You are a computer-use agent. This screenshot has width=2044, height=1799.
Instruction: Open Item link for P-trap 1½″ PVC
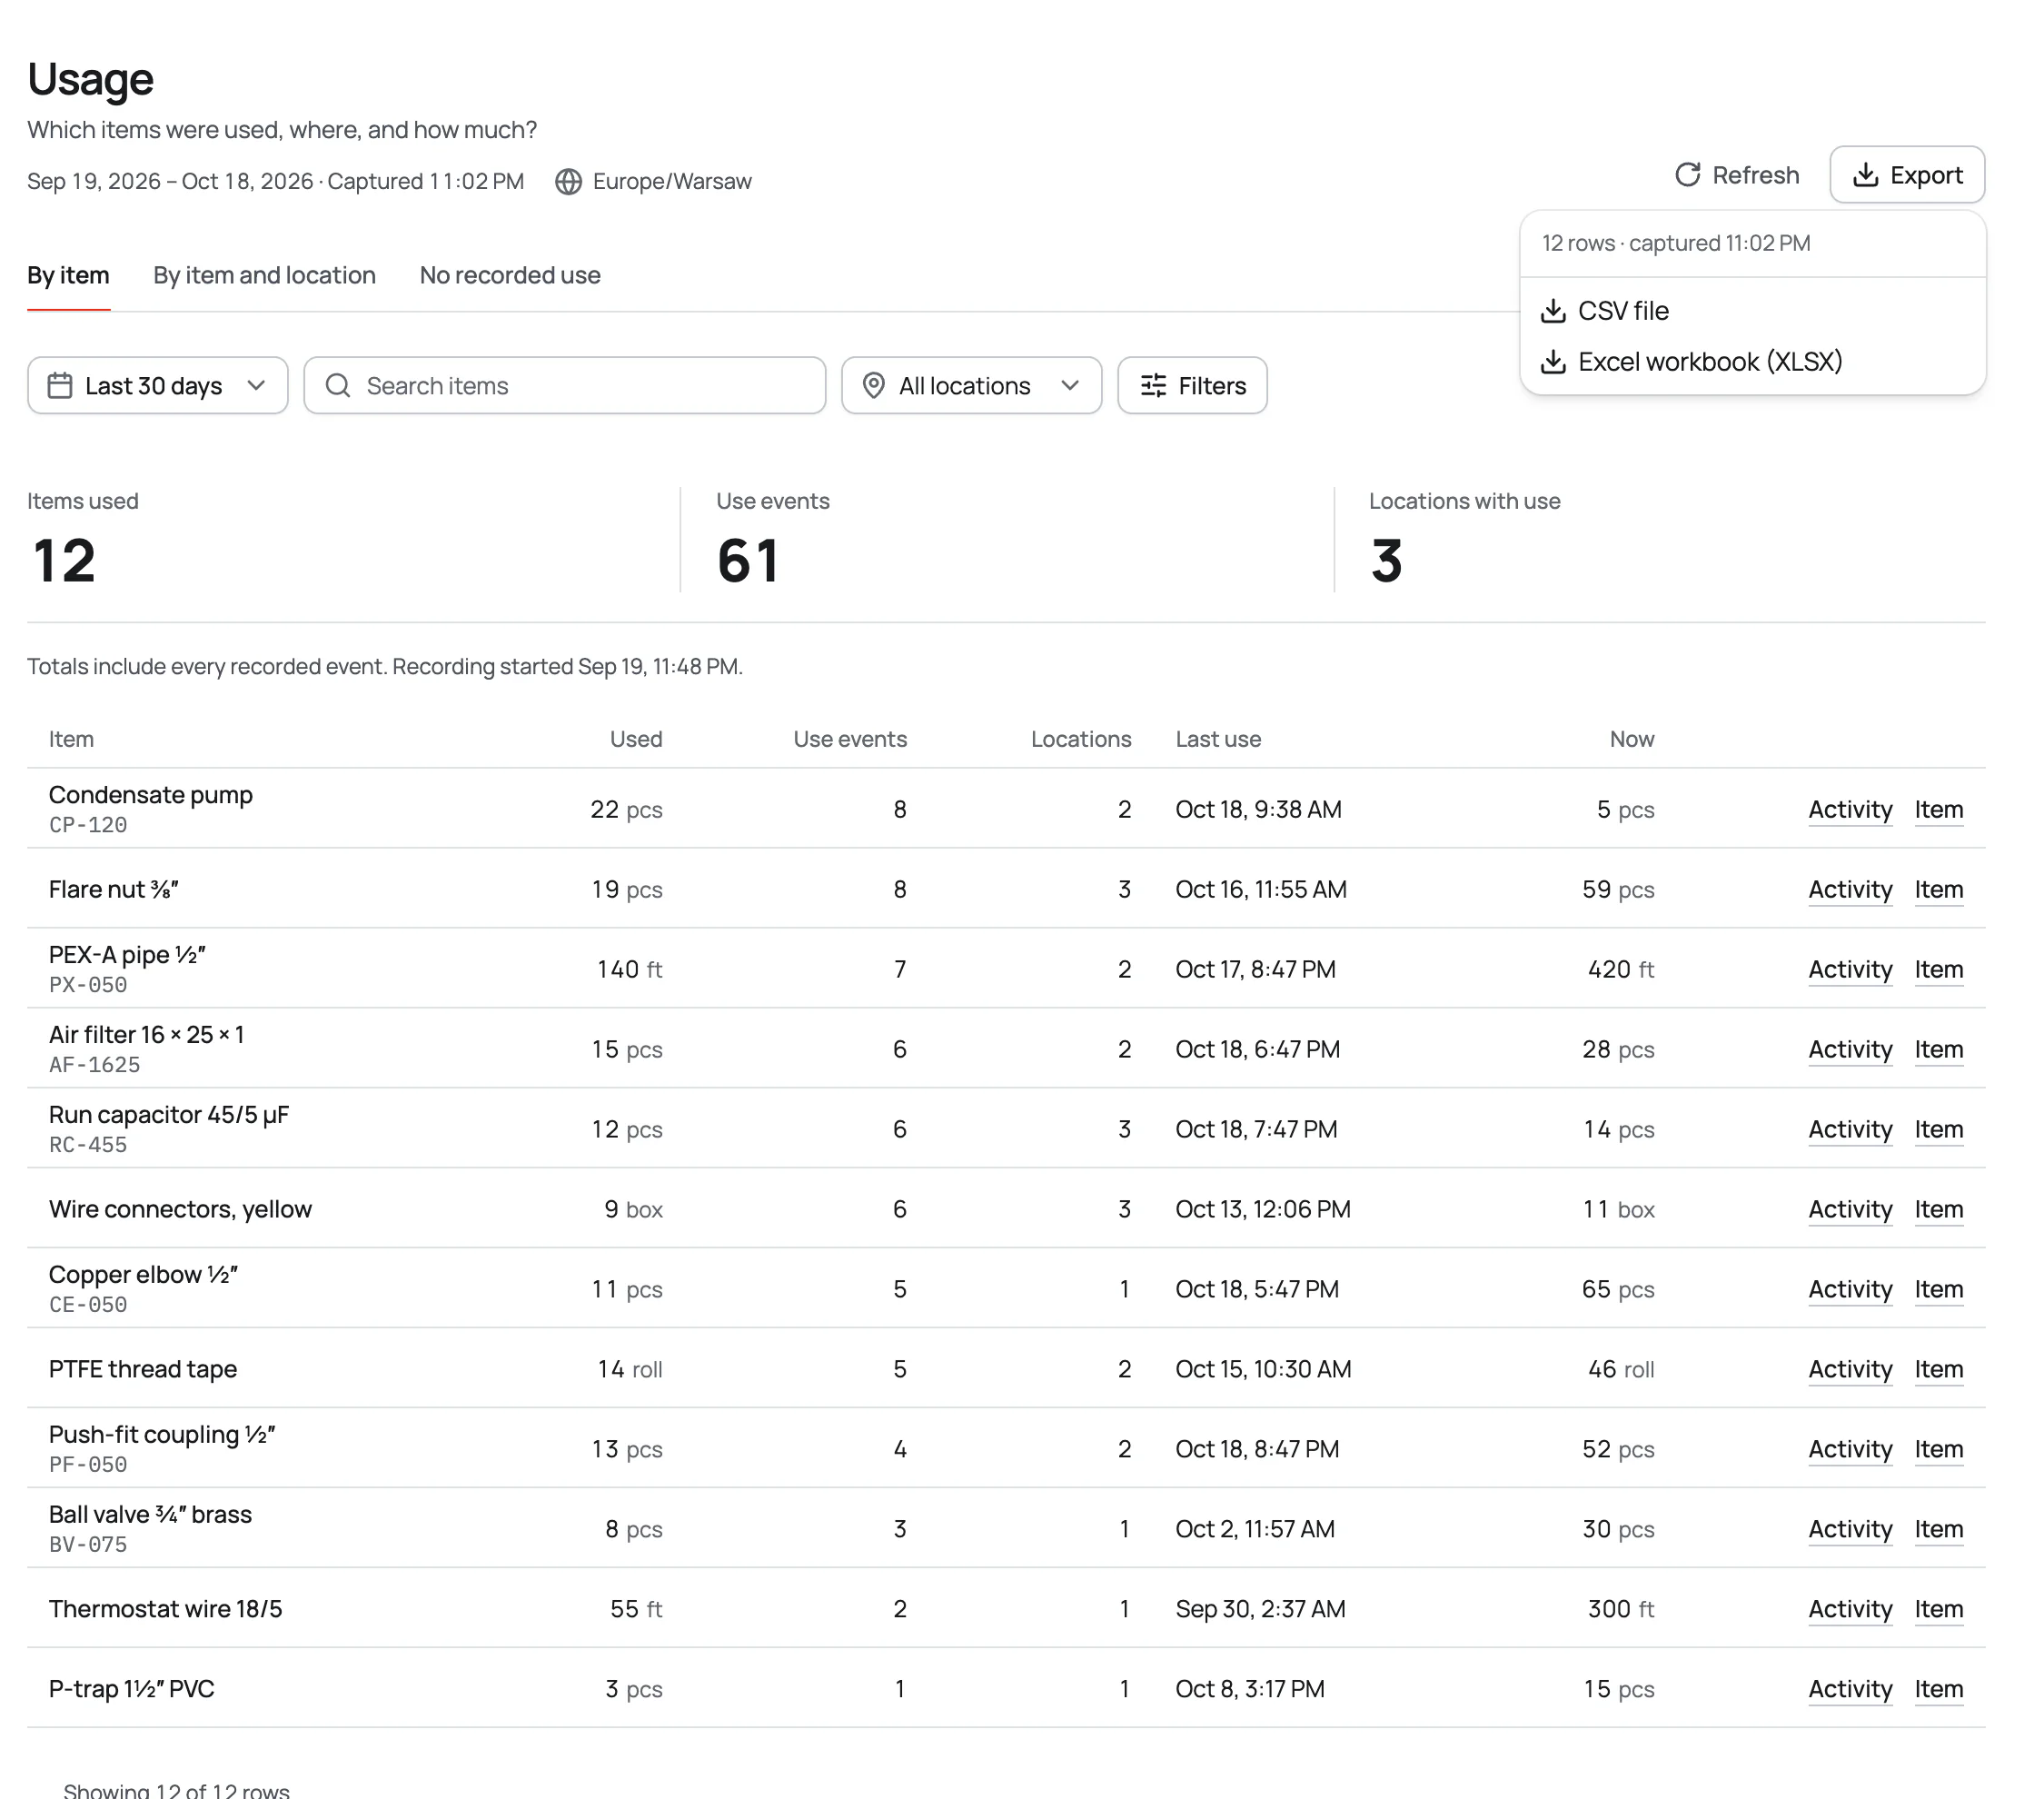click(1938, 1690)
